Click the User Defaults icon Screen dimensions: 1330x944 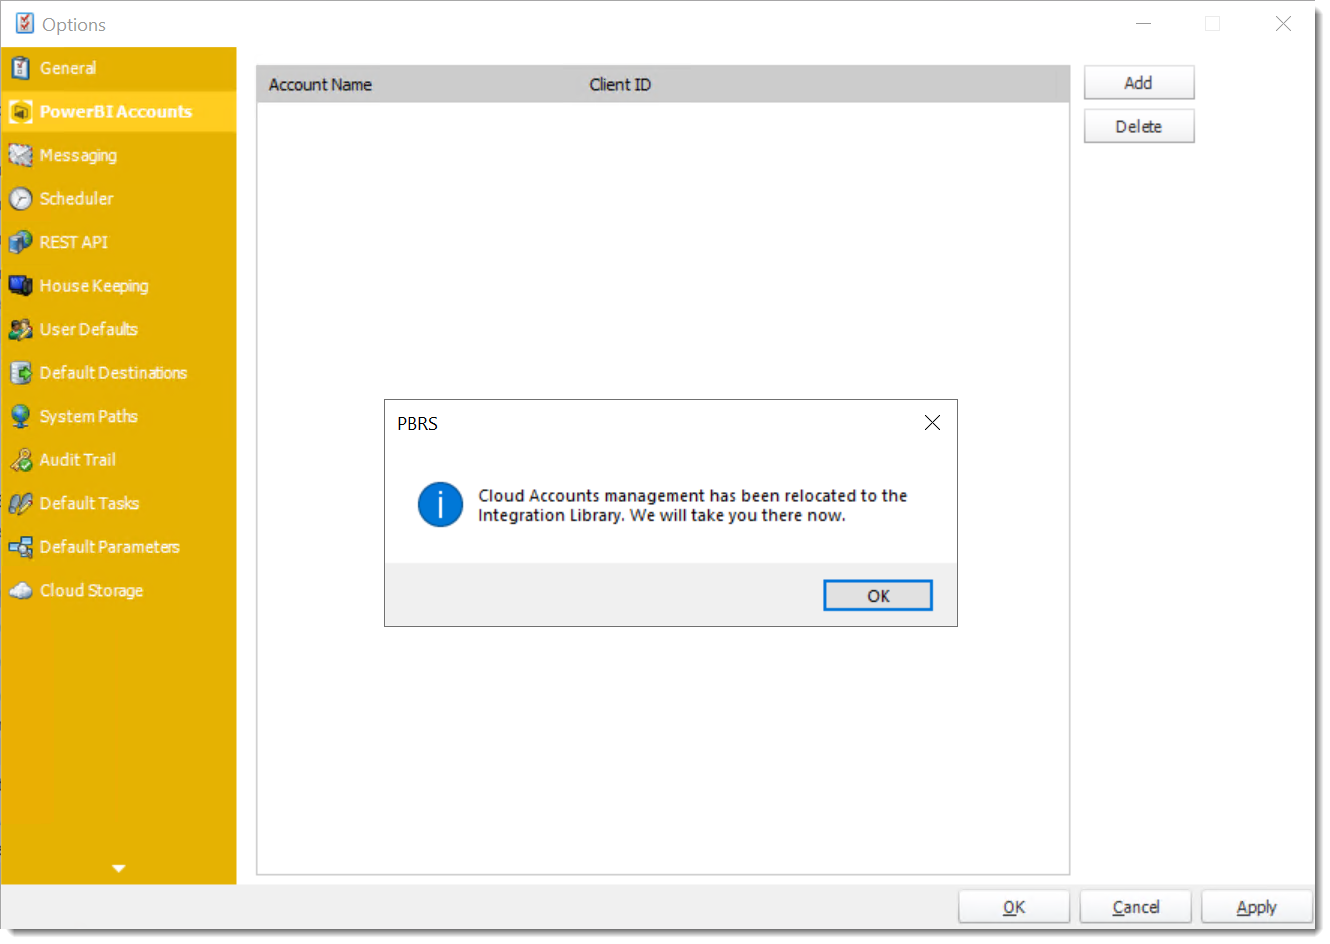pyautogui.click(x=22, y=329)
